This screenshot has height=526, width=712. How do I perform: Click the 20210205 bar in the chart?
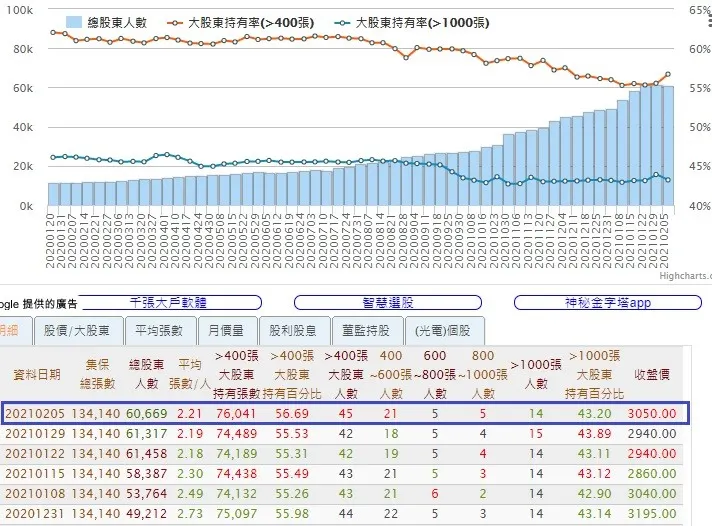point(668,146)
